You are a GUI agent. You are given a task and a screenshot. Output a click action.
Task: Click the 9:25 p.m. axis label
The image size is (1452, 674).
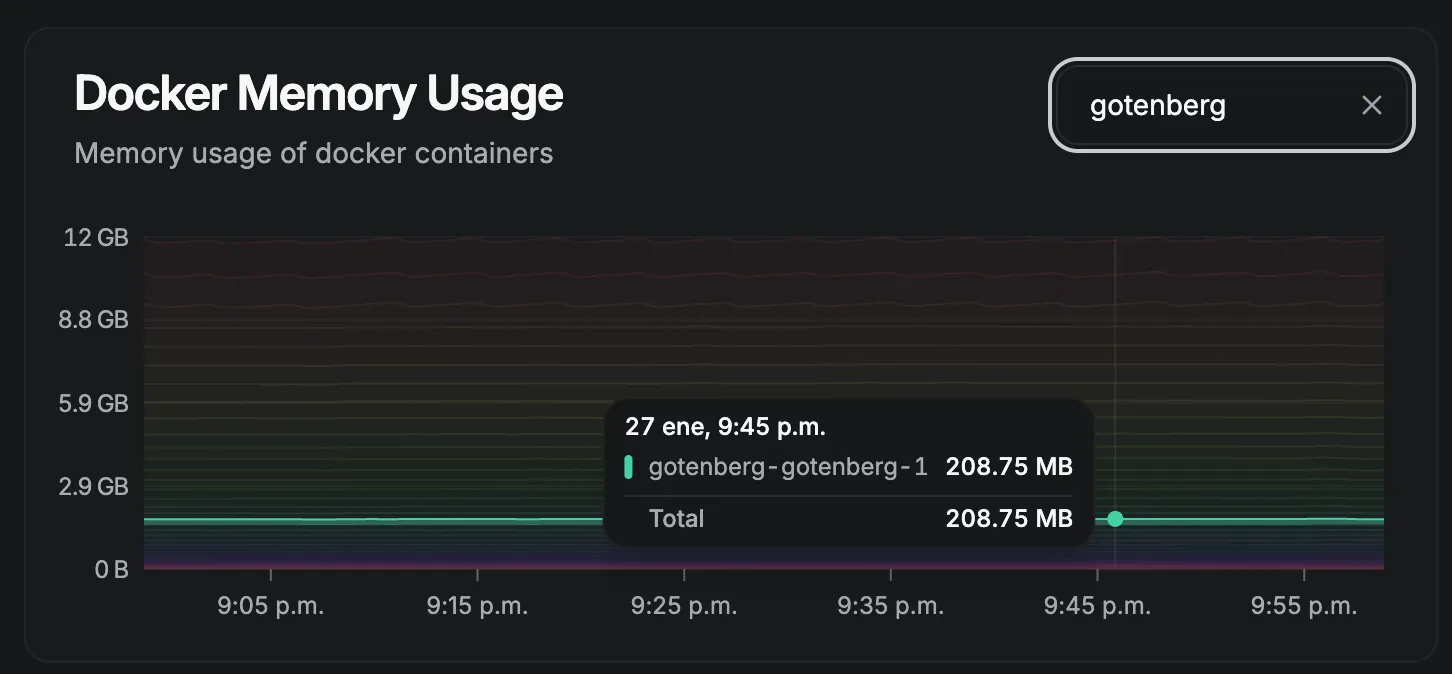[684, 606]
